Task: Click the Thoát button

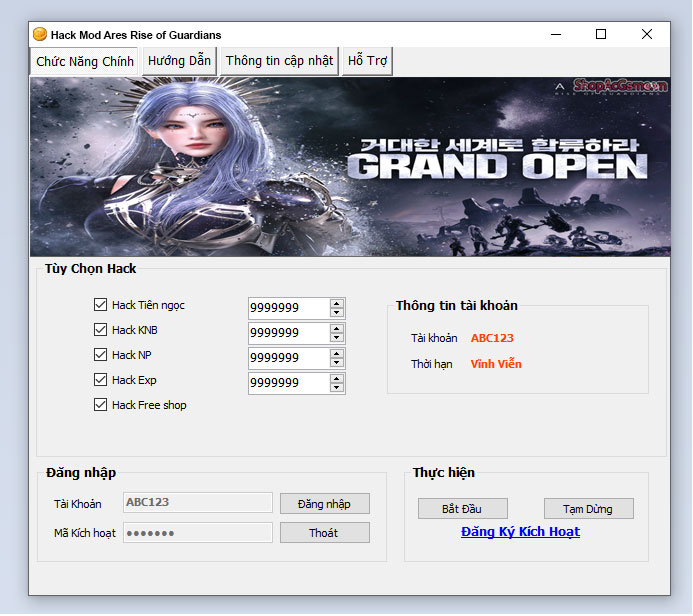Action: pyautogui.click(x=324, y=533)
